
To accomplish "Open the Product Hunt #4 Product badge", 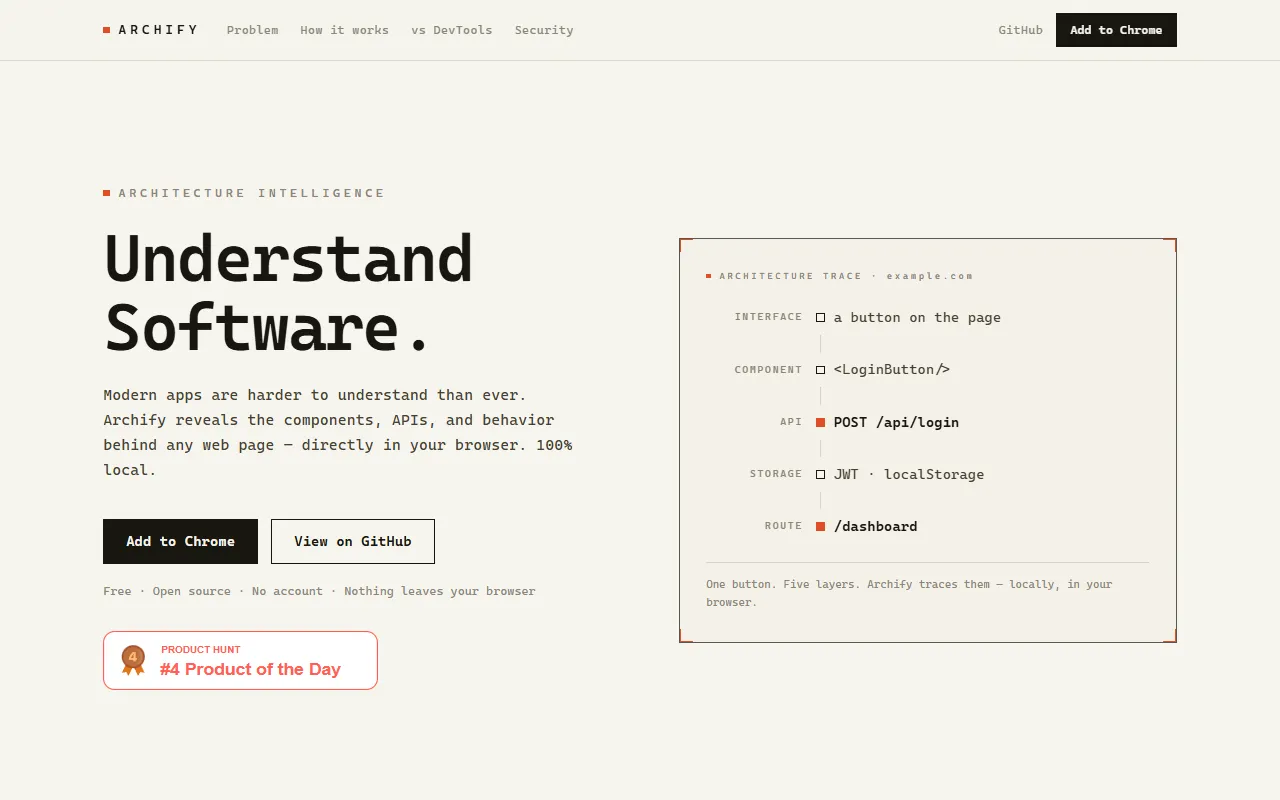I will [240, 660].
